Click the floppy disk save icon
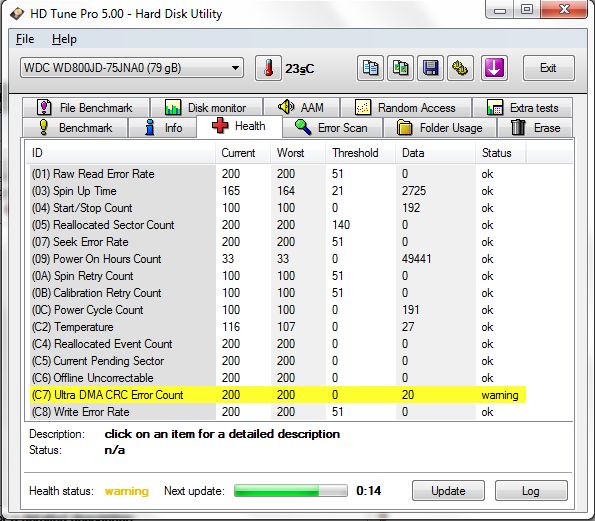The image size is (595, 521). 430,68
